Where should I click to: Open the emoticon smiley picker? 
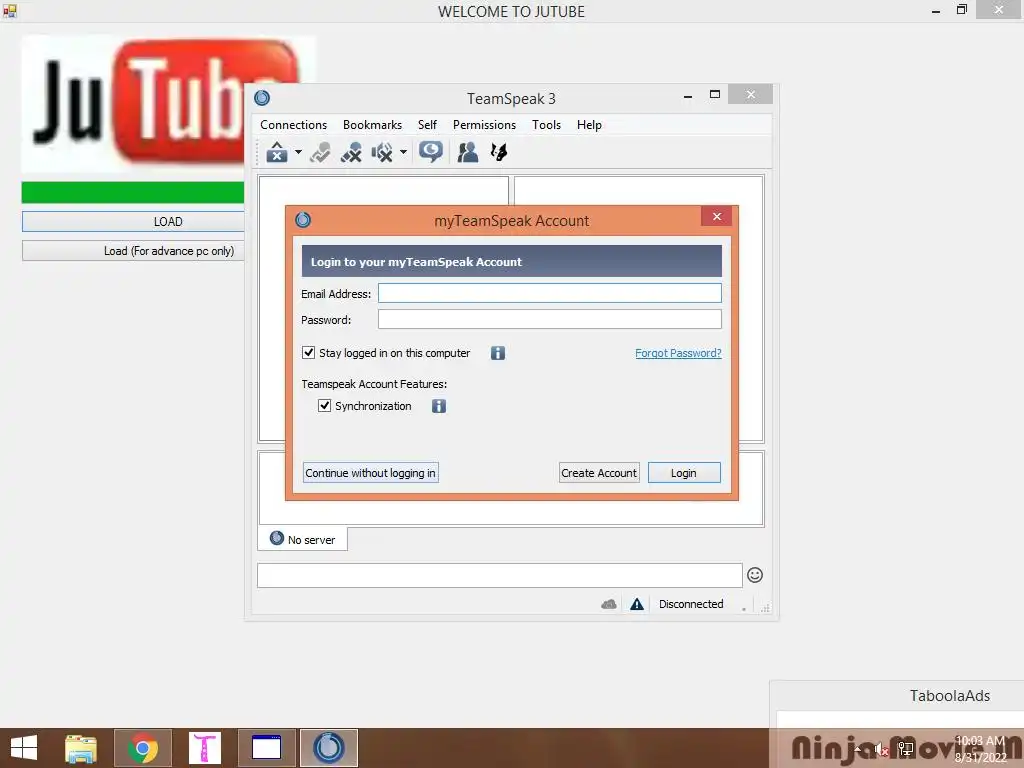click(x=755, y=575)
